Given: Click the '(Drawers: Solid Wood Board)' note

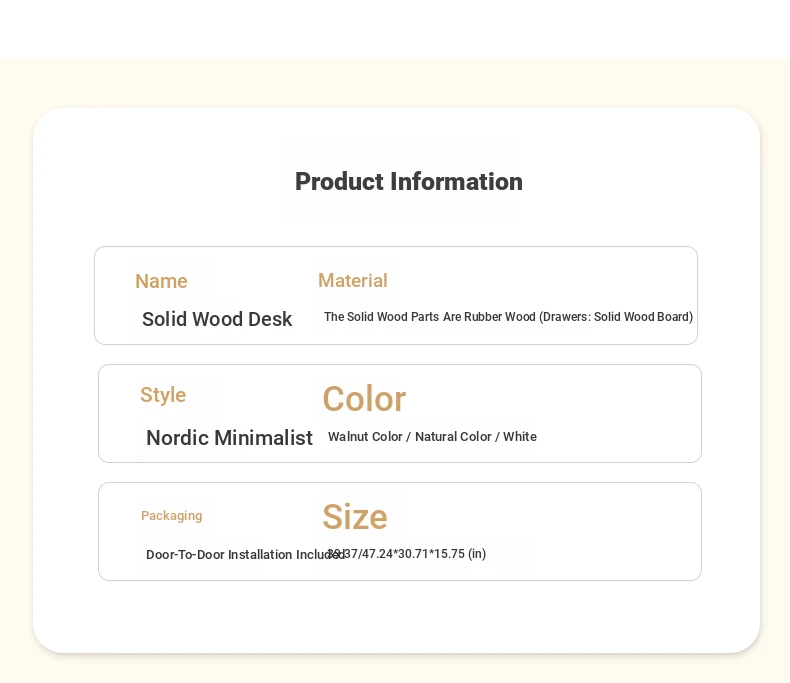Looking at the screenshot, I should pyautogui.click(x=616, y=317).
